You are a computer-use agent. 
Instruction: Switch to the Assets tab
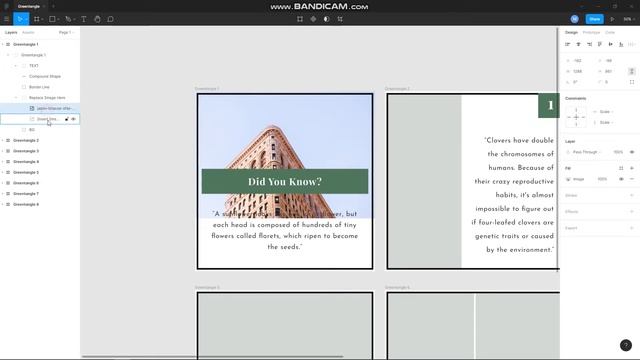coord(28,32)
